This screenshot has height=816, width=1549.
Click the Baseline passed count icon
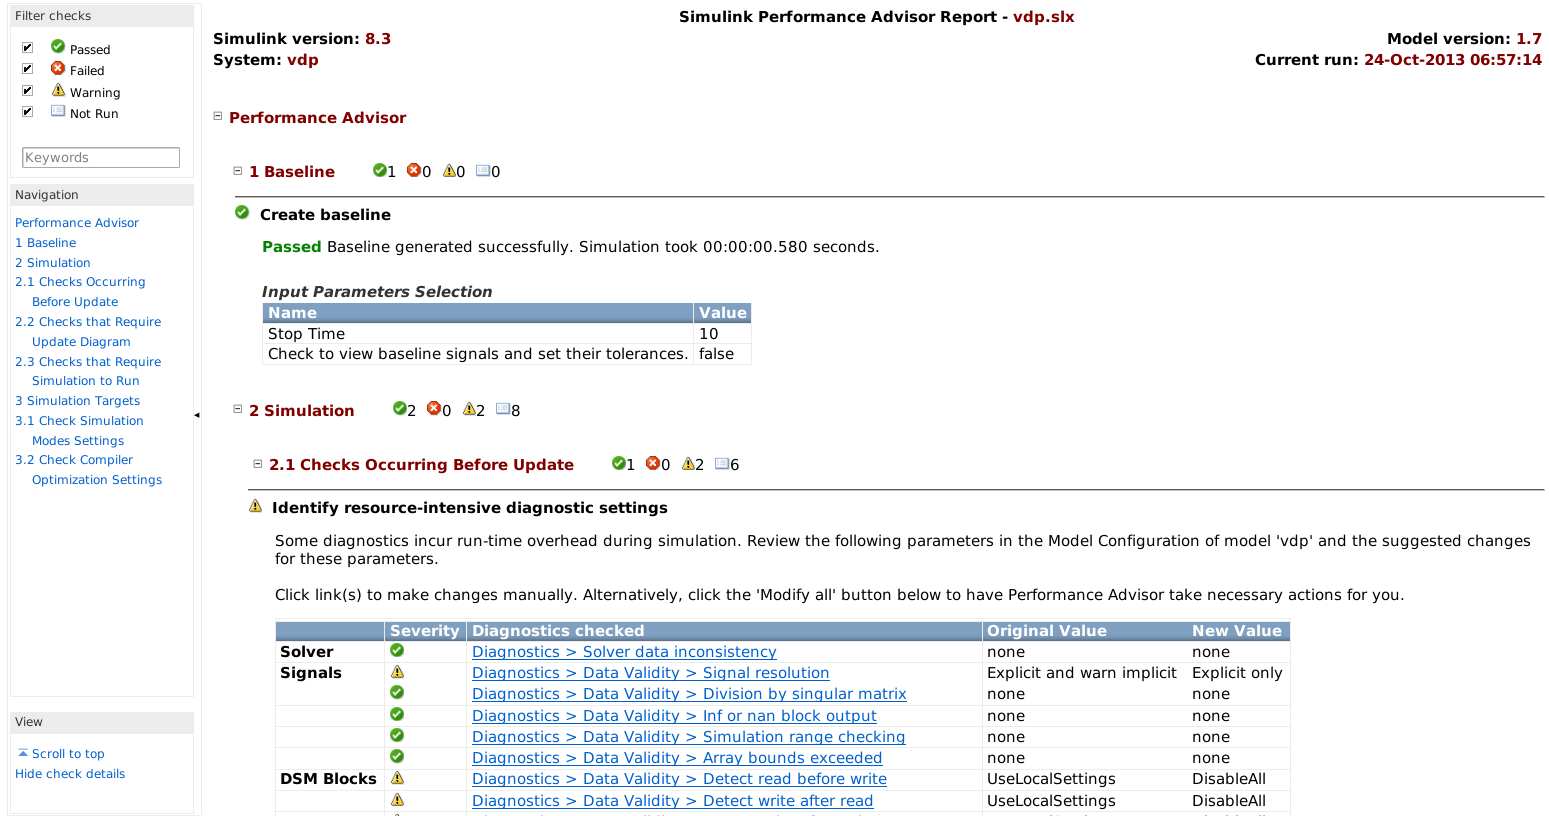[x=379, y=170]
